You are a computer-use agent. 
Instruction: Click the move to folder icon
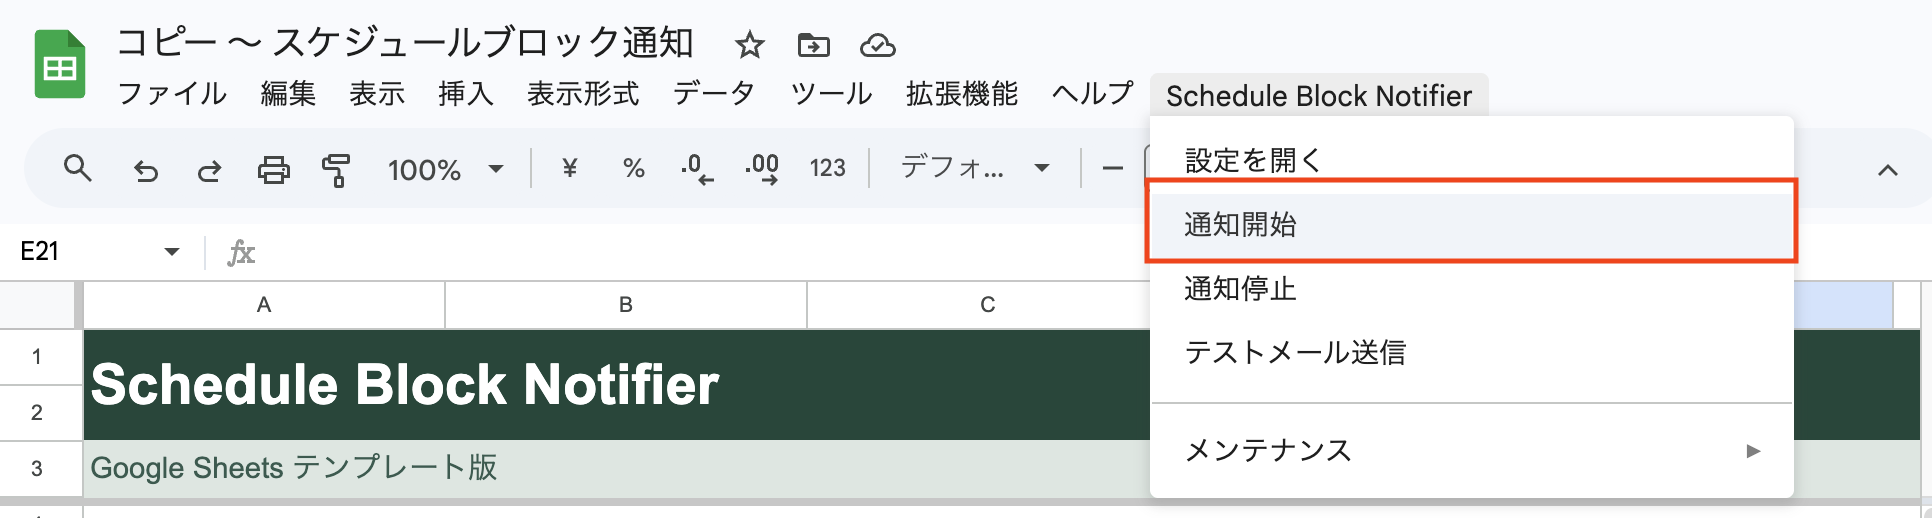(x=813, y=45)
